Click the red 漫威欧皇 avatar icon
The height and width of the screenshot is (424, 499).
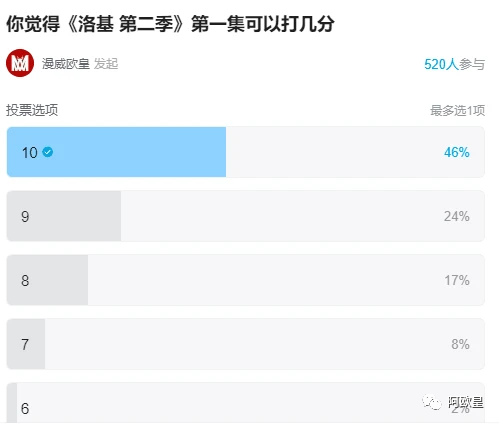point(20,63)
